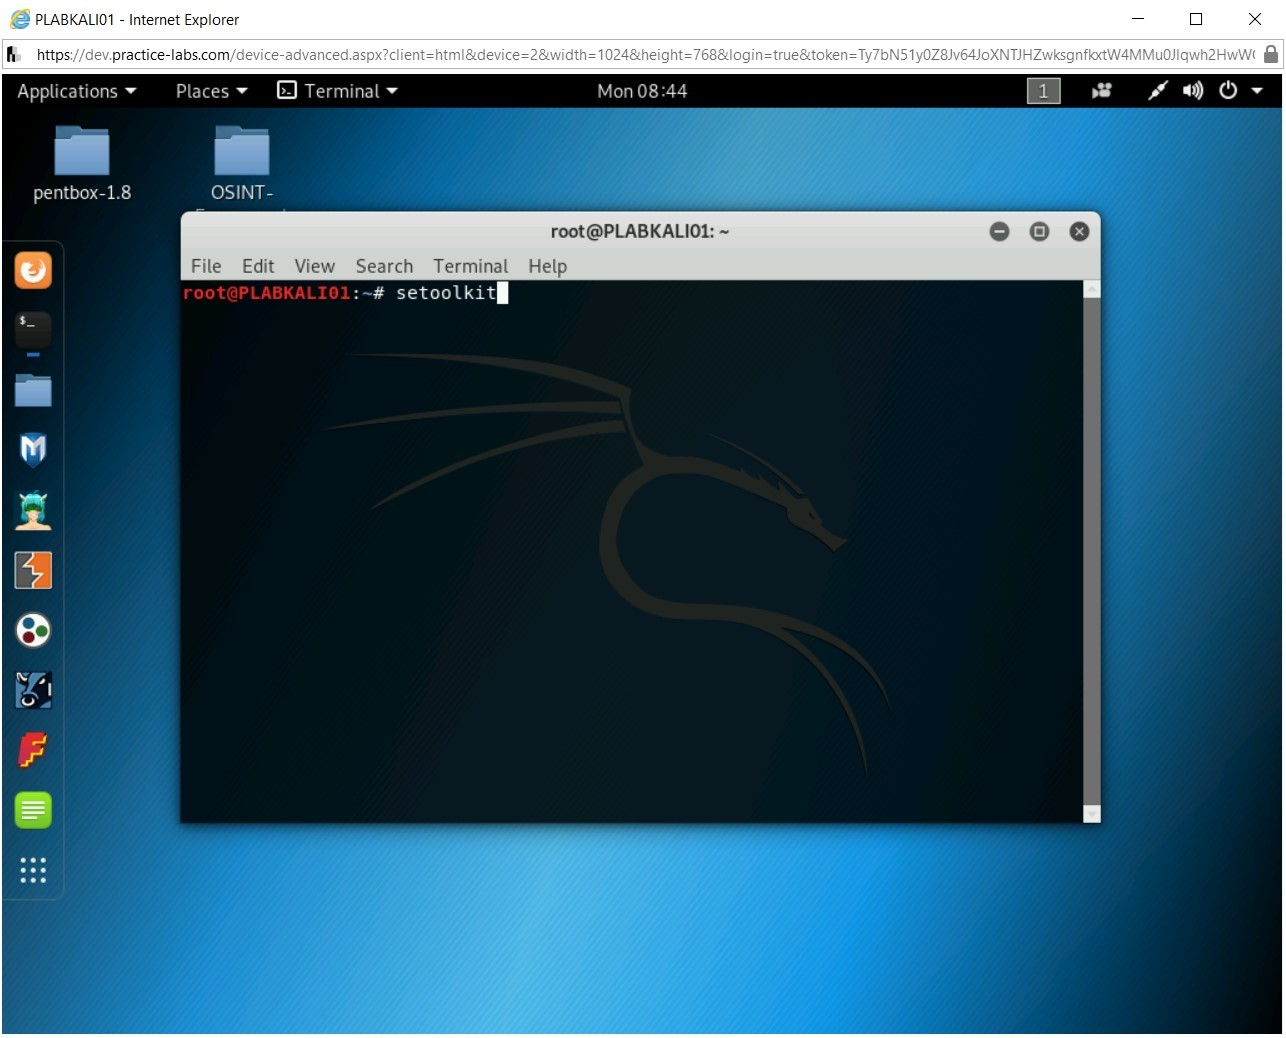
Task: Open the Terminal dropdown in top bar
Action: pyautogui.click(x=338, y=91)
